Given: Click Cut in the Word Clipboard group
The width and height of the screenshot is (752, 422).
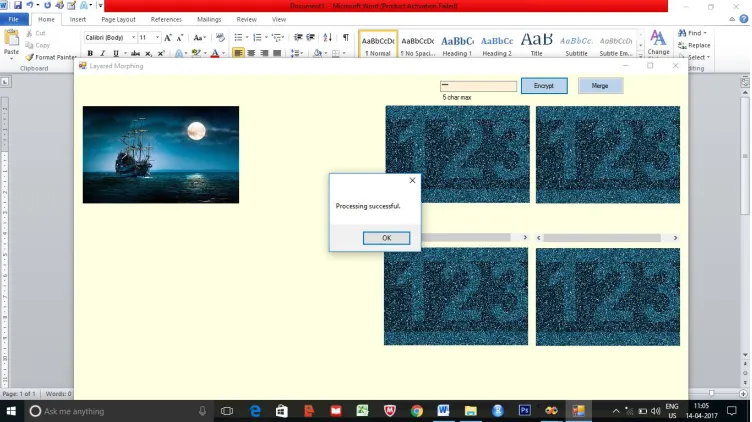Looking at the screenshot, I should 36,33.
